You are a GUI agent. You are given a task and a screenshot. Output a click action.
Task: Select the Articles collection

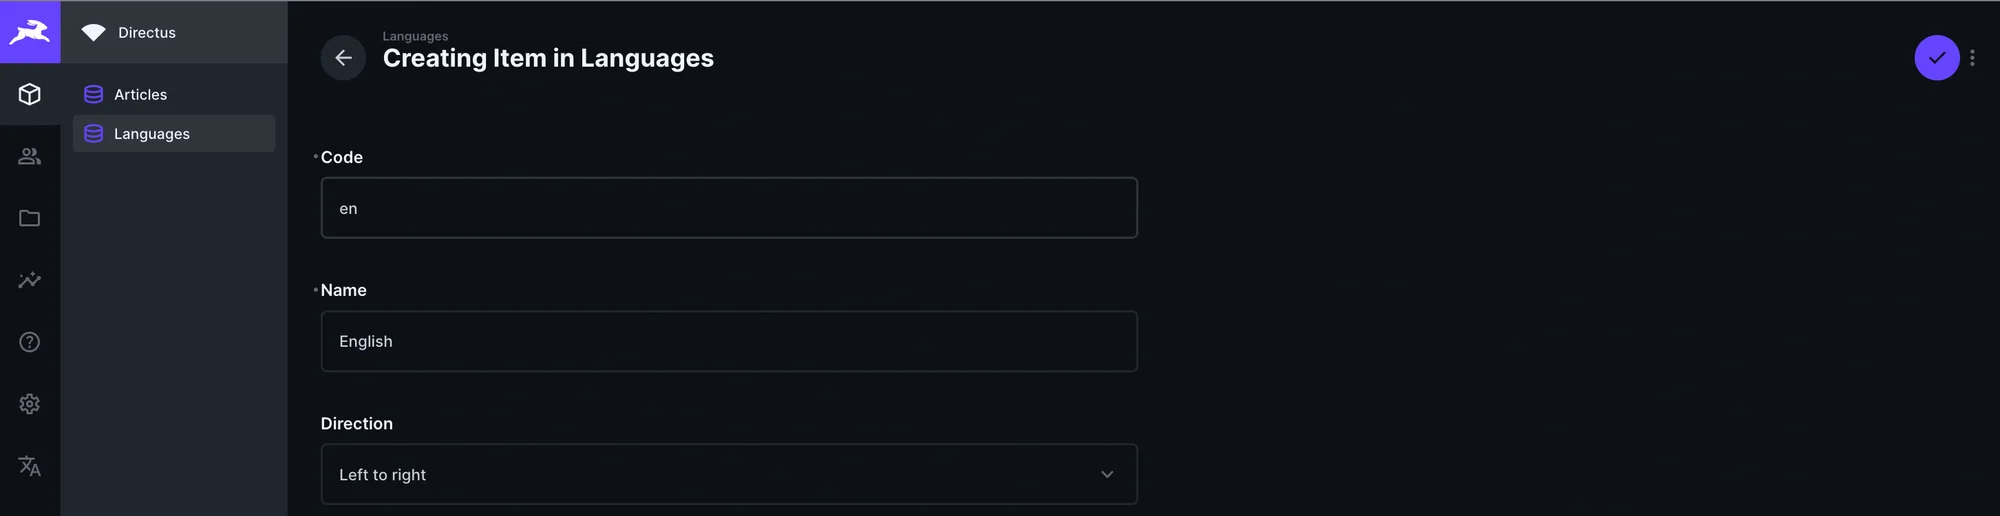coord(140,94)
